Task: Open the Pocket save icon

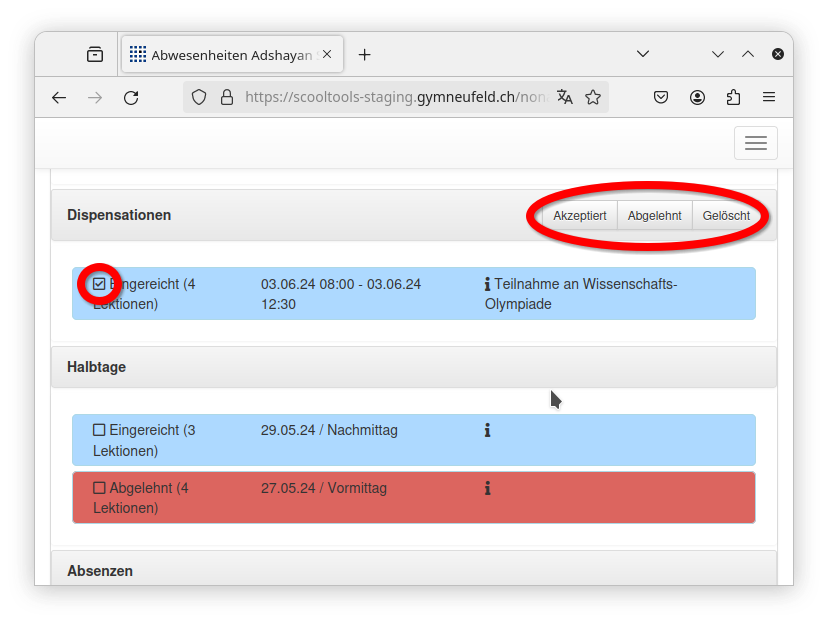Action: 661,97
